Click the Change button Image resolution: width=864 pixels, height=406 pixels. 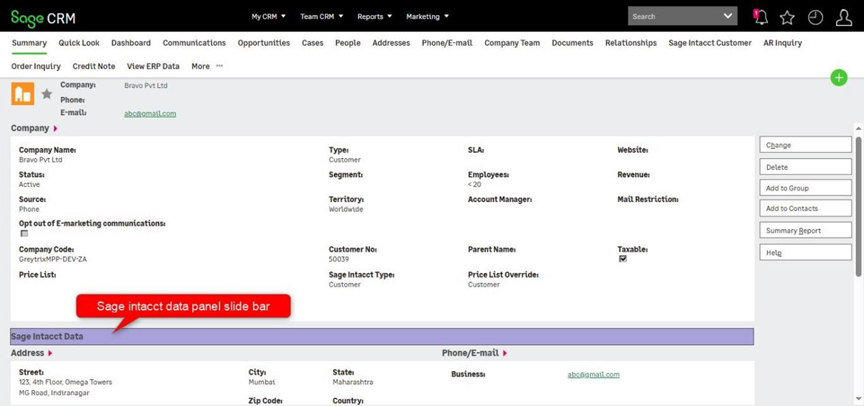point(805,145)
